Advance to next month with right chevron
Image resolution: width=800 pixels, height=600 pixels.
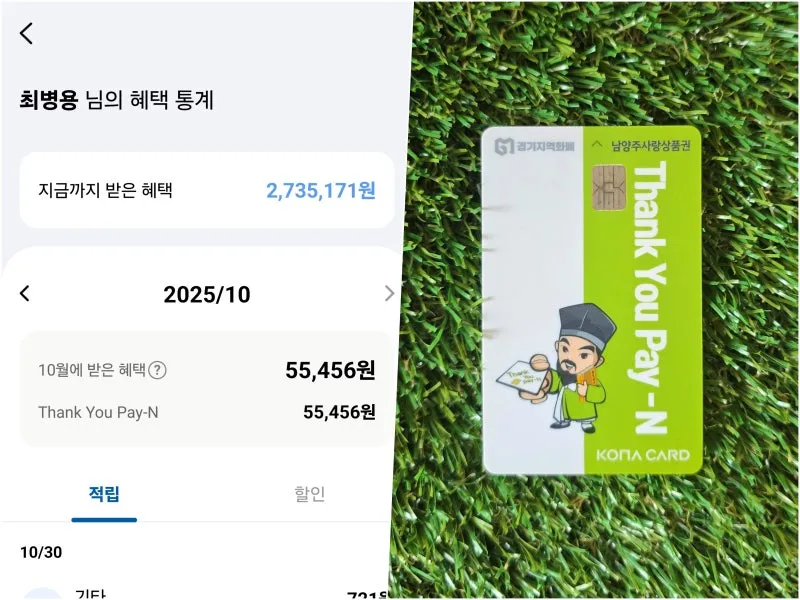389,293
